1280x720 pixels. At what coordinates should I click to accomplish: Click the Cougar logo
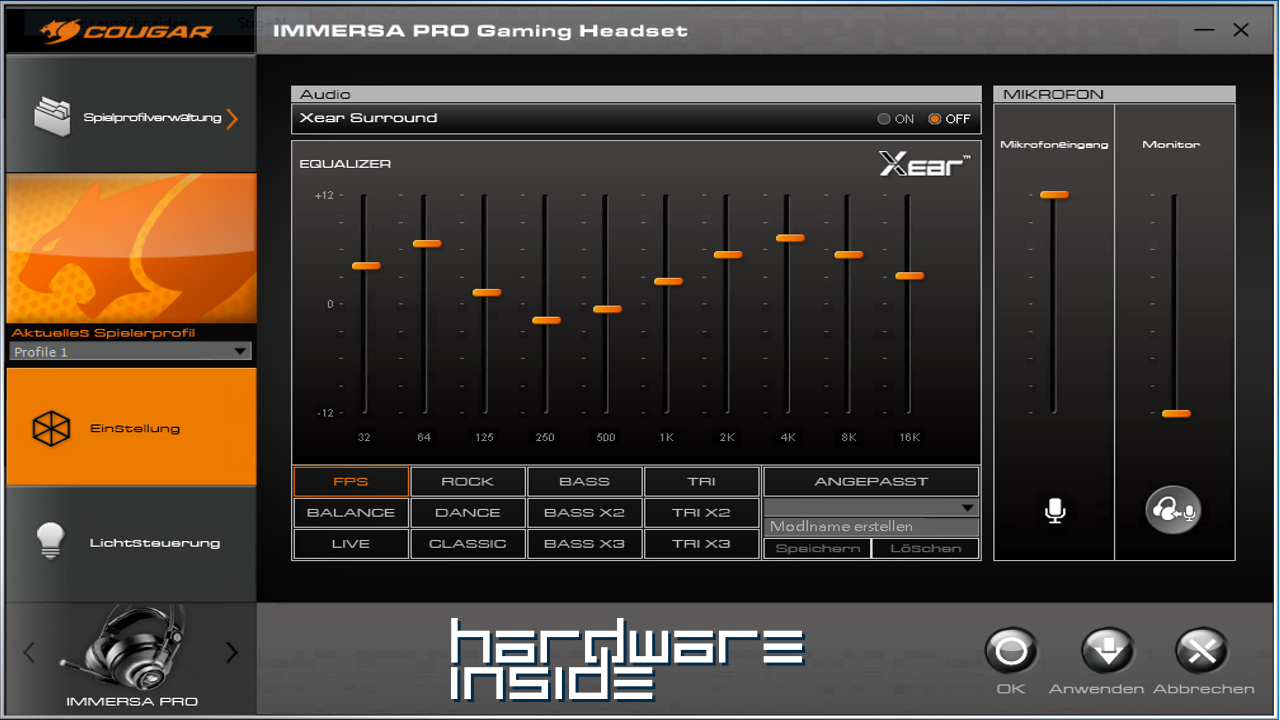point(128,31)
